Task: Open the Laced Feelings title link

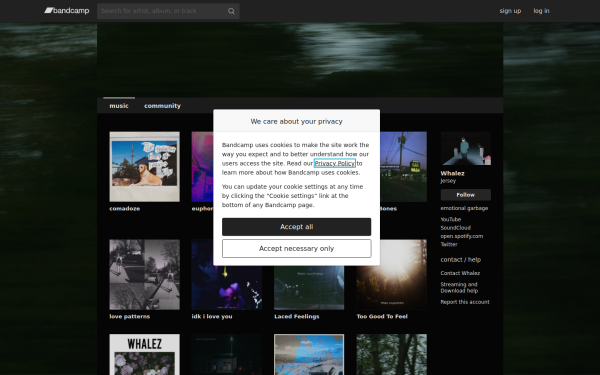Action: (297, 316)
